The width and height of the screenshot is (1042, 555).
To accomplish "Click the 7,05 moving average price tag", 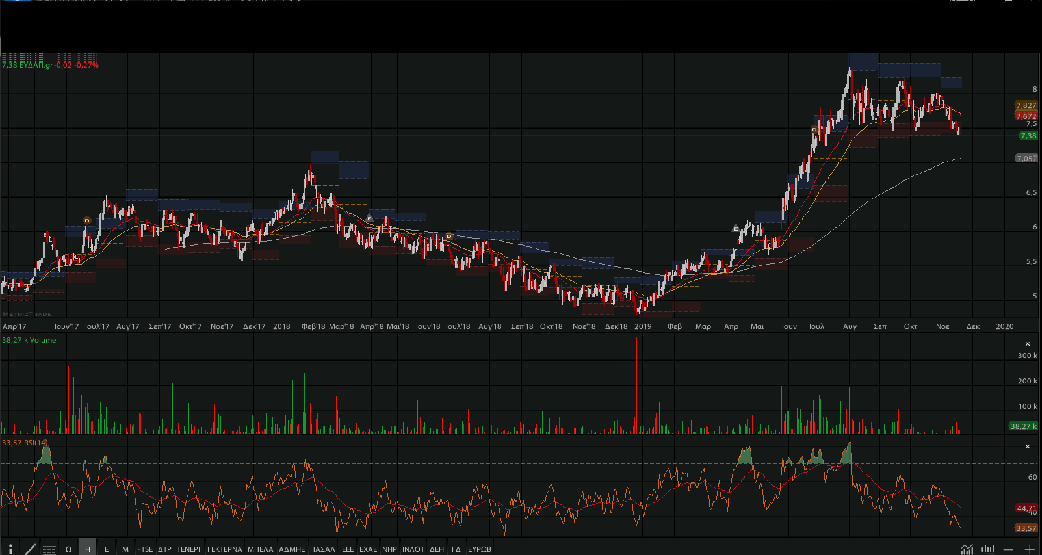I will click(x=1024, y=158).
